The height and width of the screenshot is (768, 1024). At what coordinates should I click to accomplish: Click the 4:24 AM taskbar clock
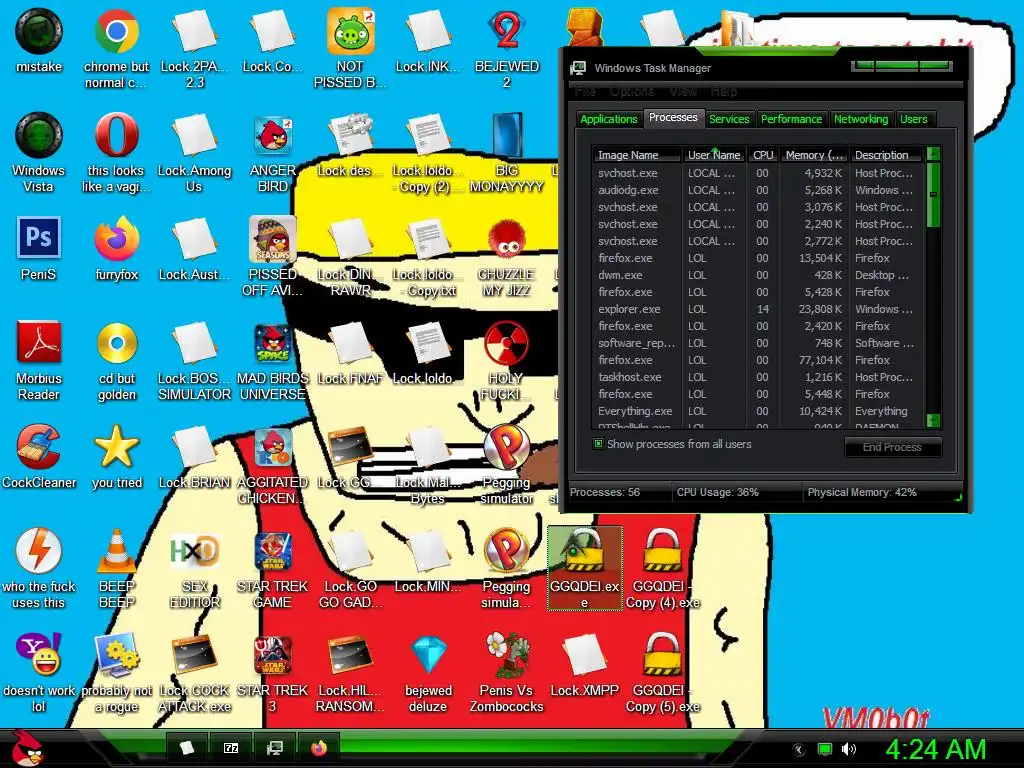coord(936,749)
